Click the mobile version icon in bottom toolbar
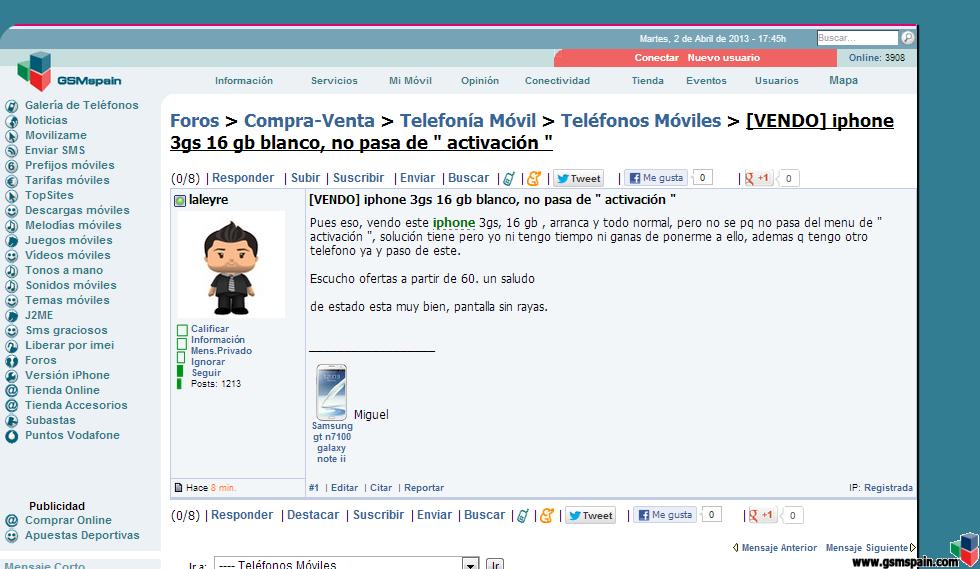This screenshot has width=980, height=569. pyautogui.click(x=522, y=516)
